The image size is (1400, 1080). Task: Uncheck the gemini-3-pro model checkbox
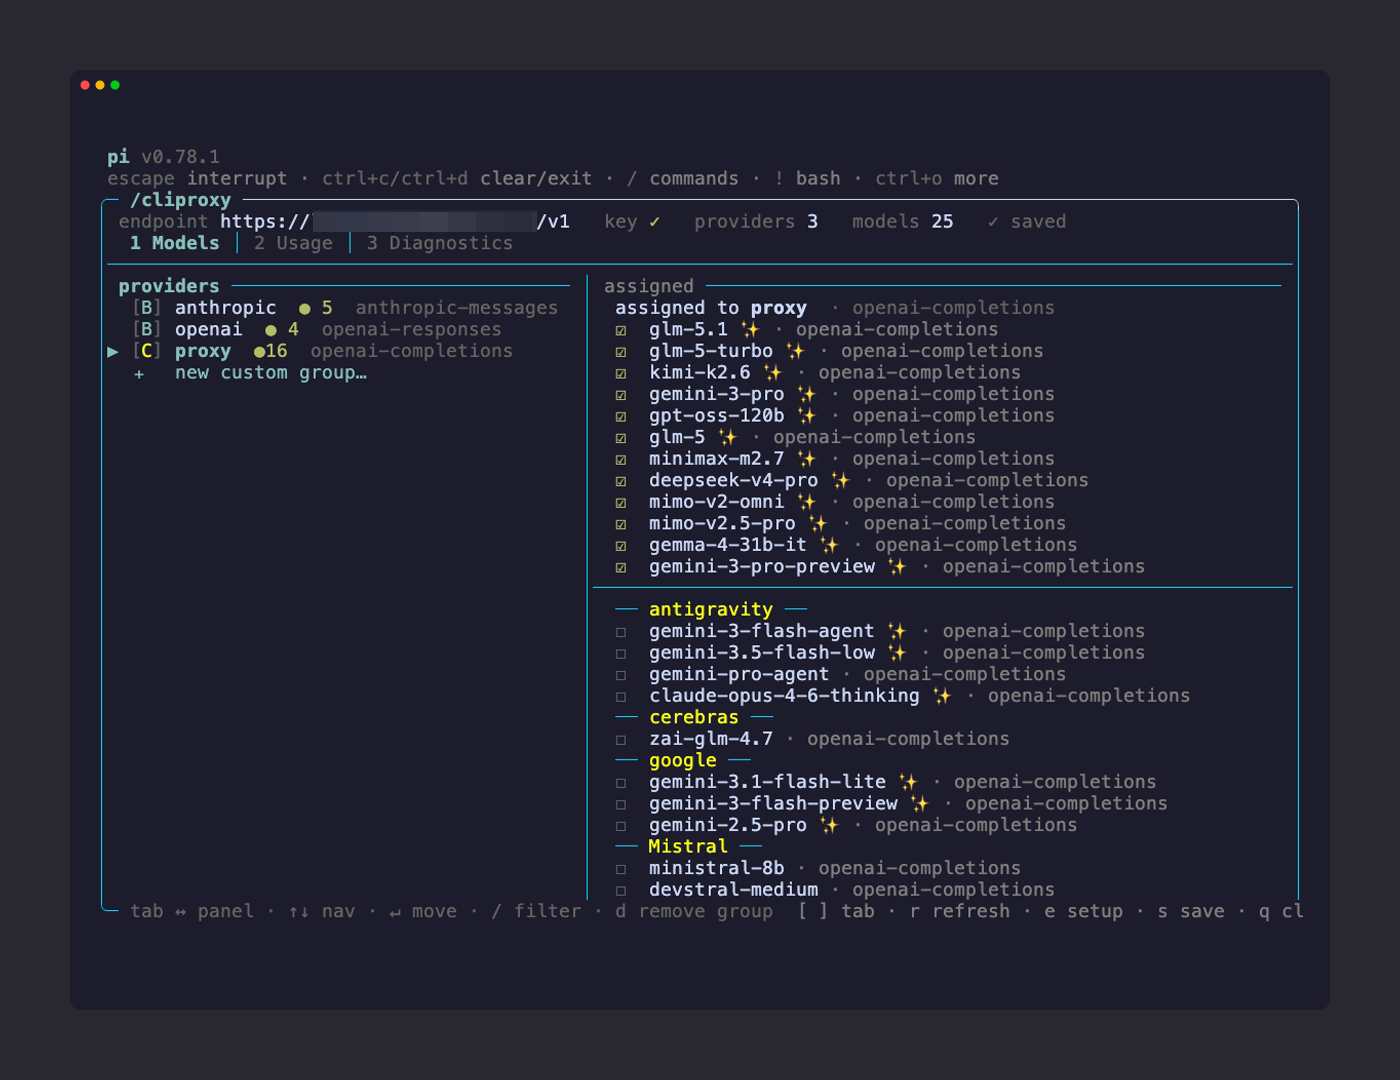click(621, 395)
